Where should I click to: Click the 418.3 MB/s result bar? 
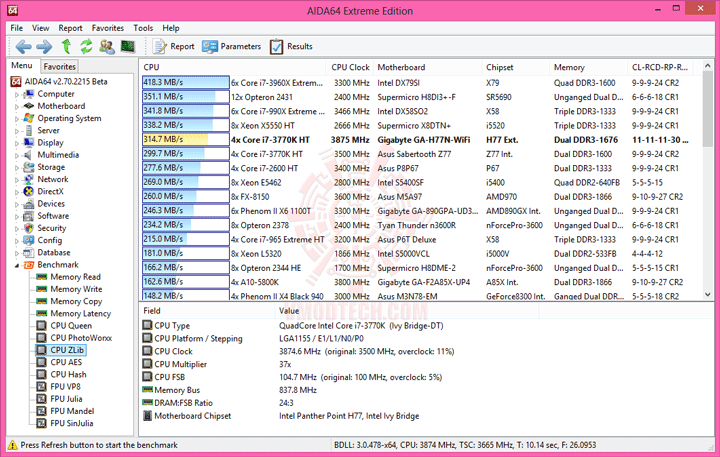coord(186,83)
